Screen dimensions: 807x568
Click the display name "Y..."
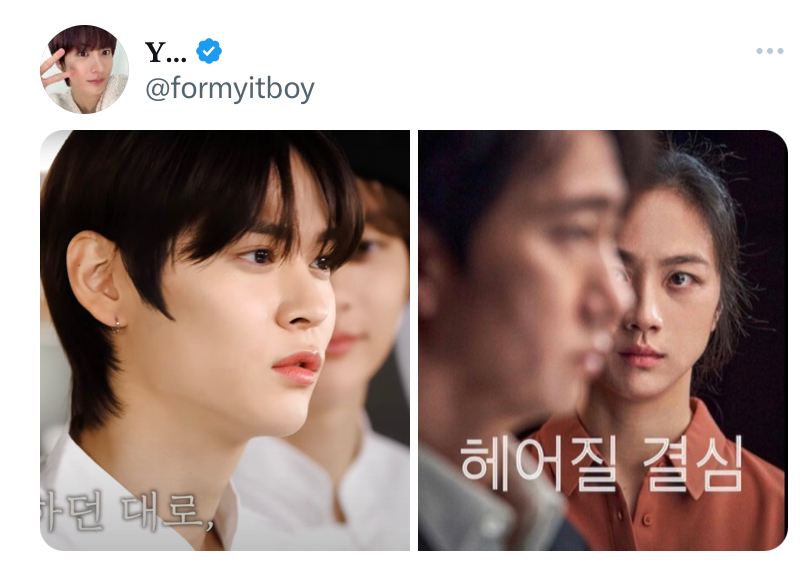tap(166, 51)
